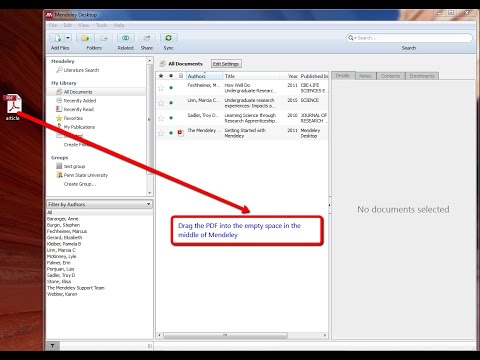Open the Add Files dropdown arrow

68,38
